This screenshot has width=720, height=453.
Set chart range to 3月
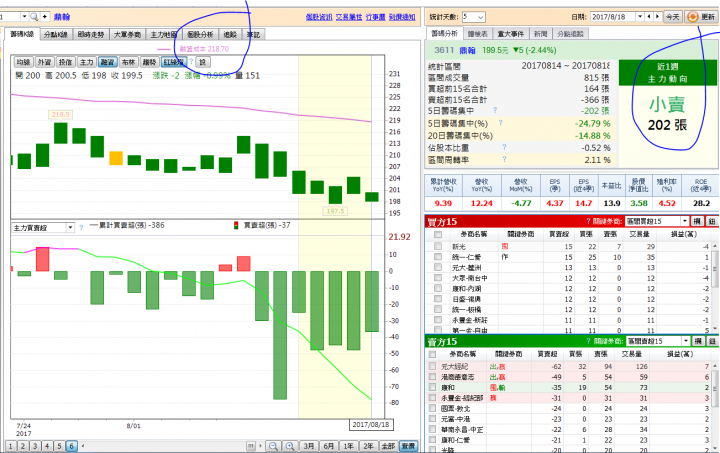click(x=309, y=446)
